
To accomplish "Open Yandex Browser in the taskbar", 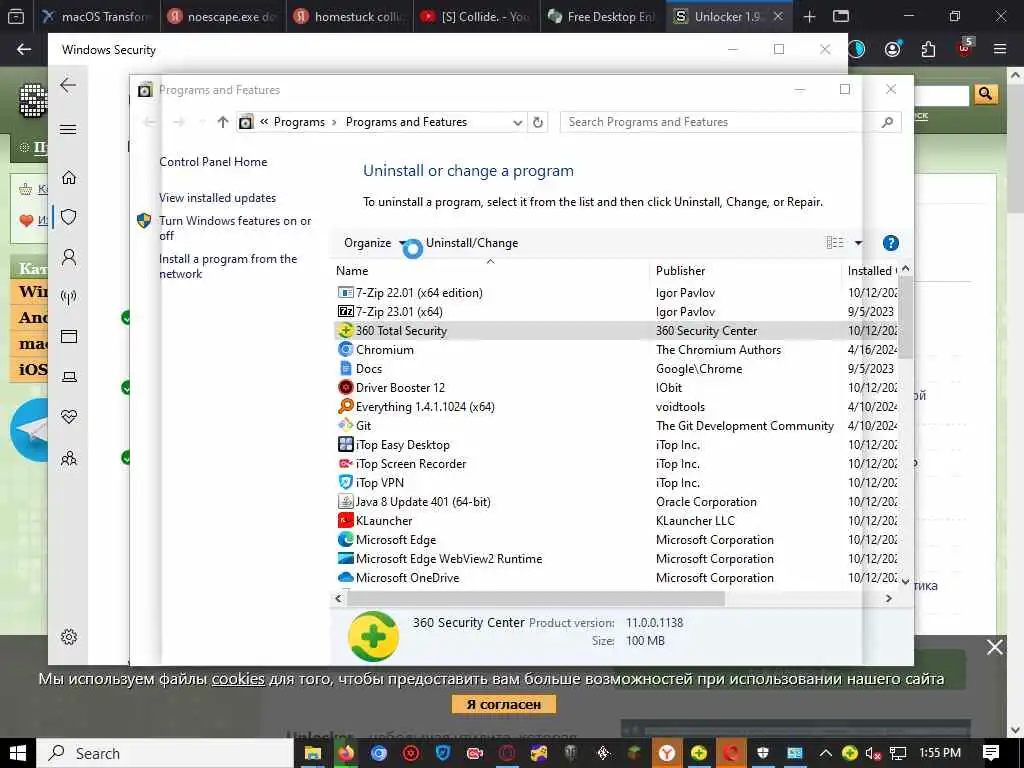I will click(x=667, y=753).
